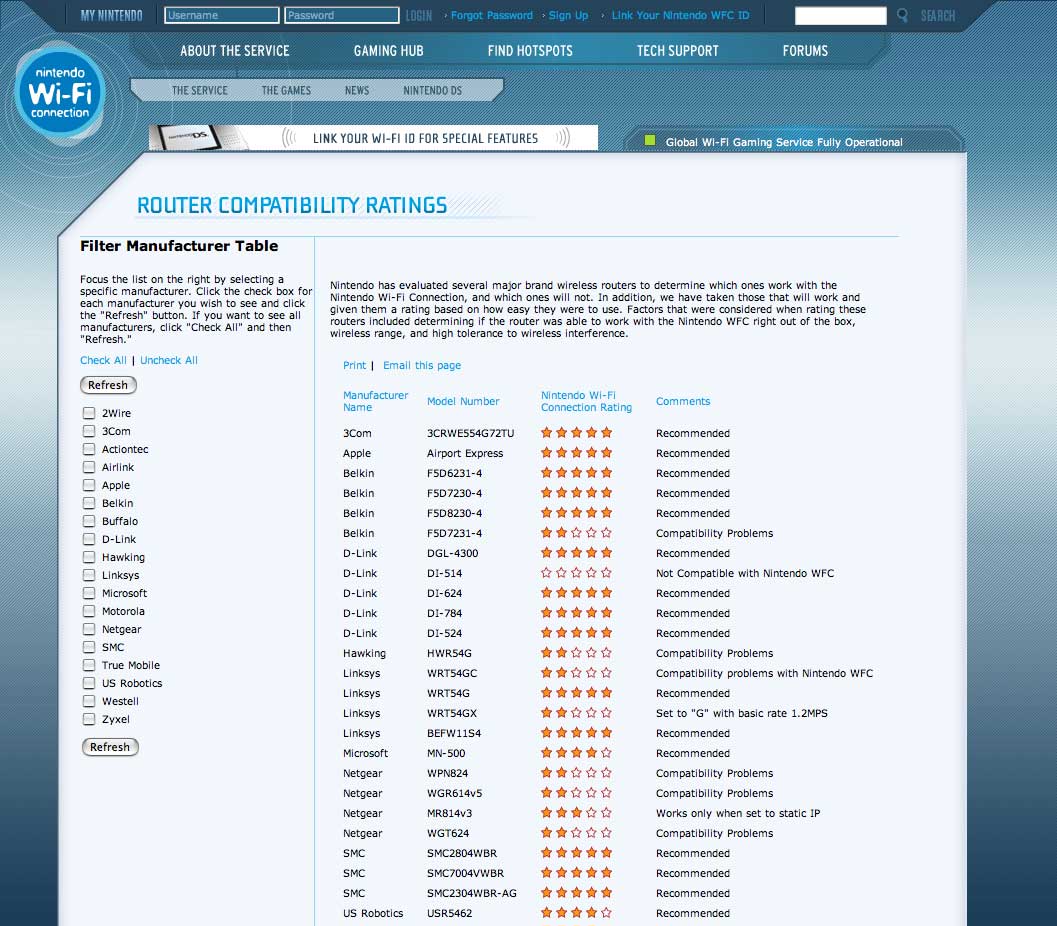Tick the Belkin checkbox
The image size is (1057, 926).
[x=89, y=503]
